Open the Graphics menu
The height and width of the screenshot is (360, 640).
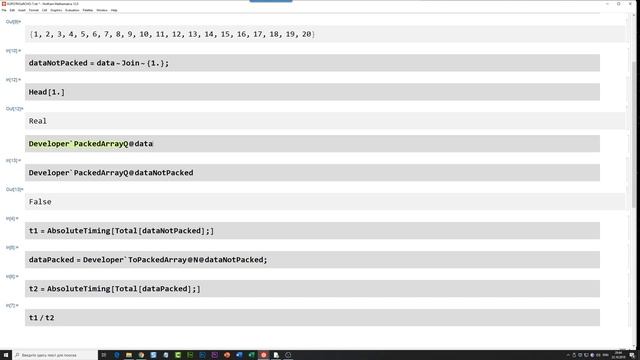[x=56, y=10]
